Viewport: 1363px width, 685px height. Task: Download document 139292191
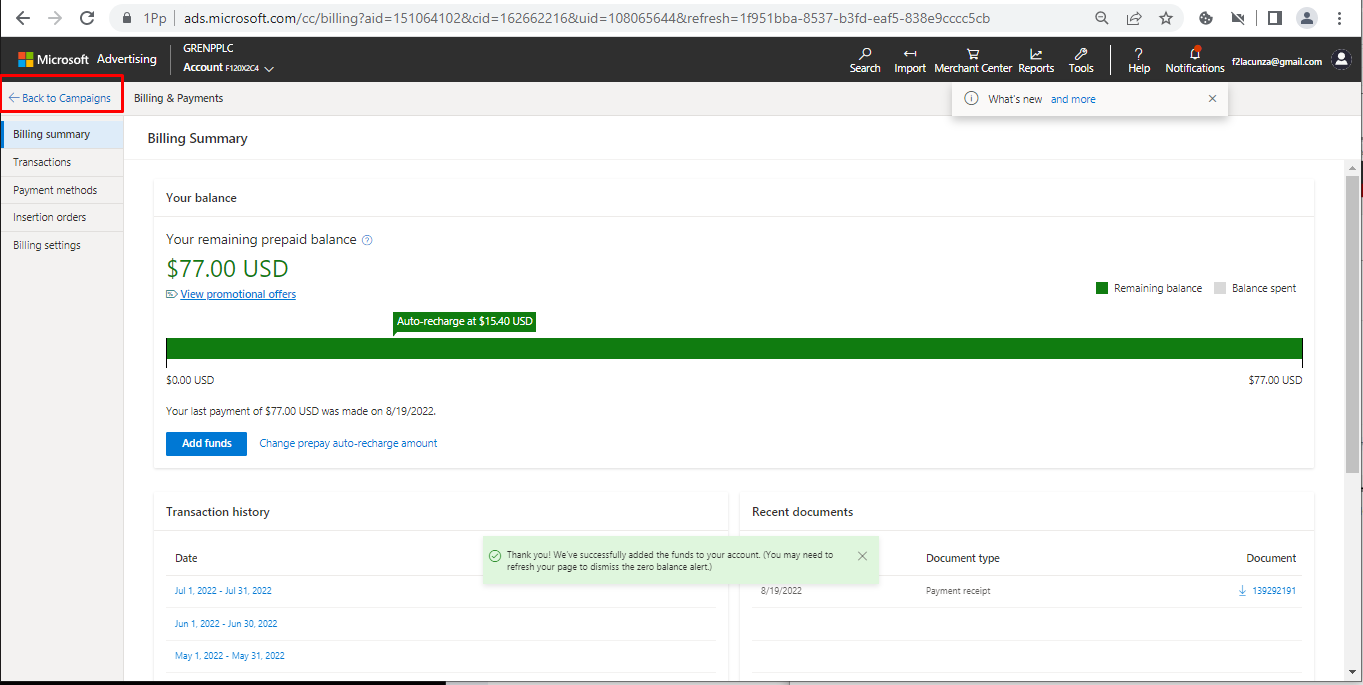click(1267, 591)
